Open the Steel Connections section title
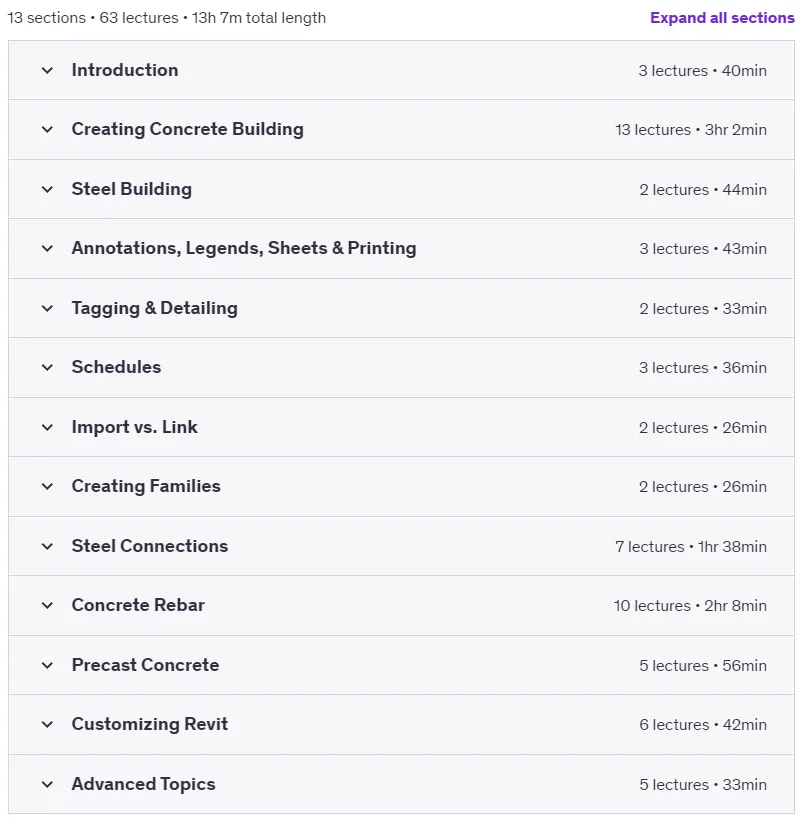 (150, 546)
